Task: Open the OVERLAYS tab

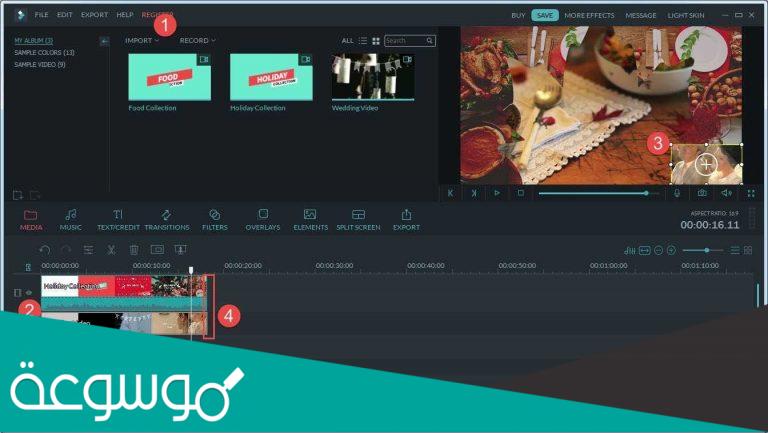Action: click(263, 219)
